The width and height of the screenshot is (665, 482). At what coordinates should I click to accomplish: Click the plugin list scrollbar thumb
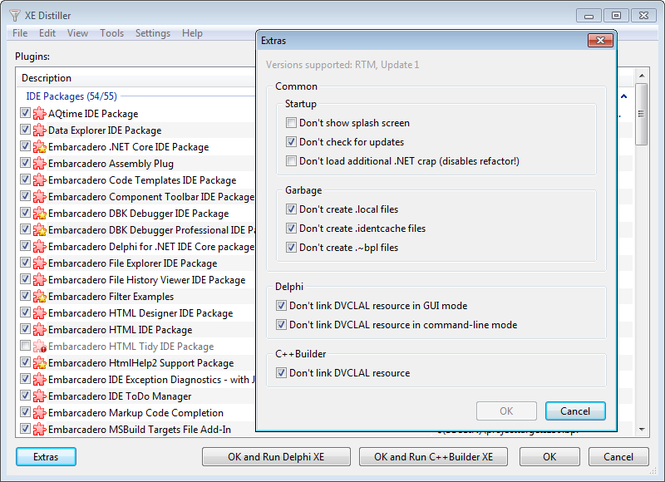pos(642,114)
